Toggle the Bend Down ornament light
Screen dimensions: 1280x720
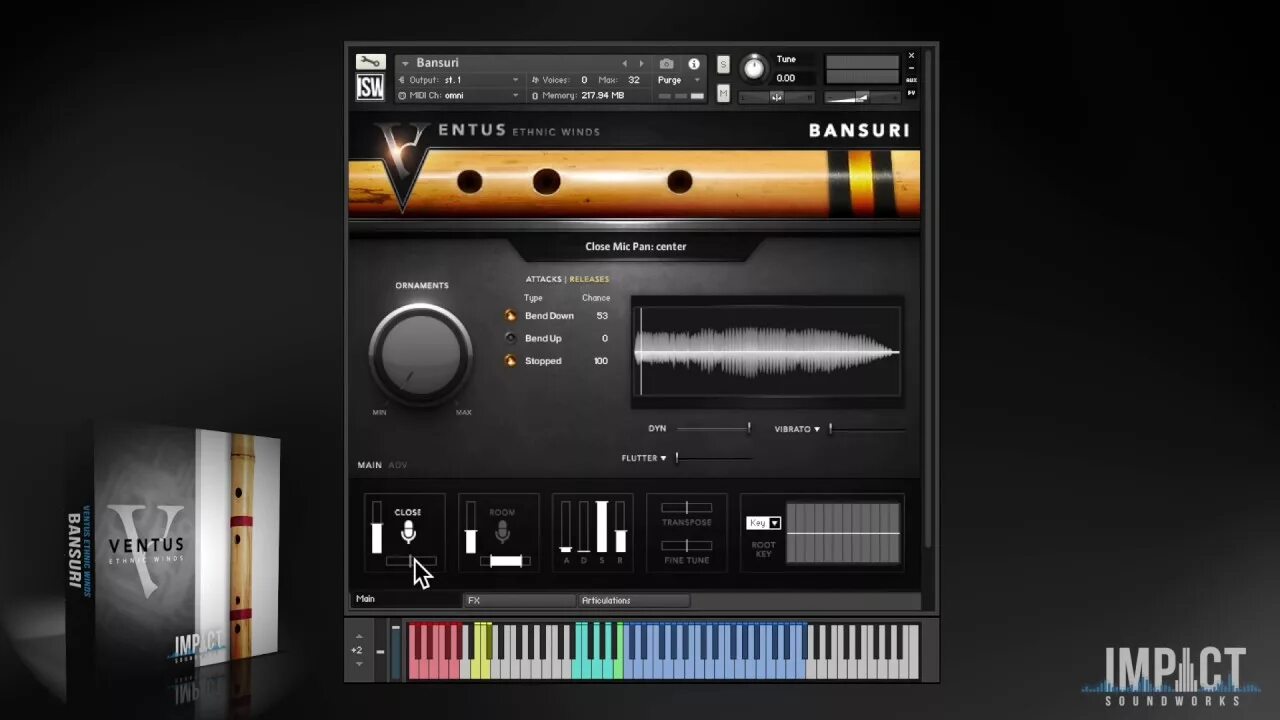(511, 316)
